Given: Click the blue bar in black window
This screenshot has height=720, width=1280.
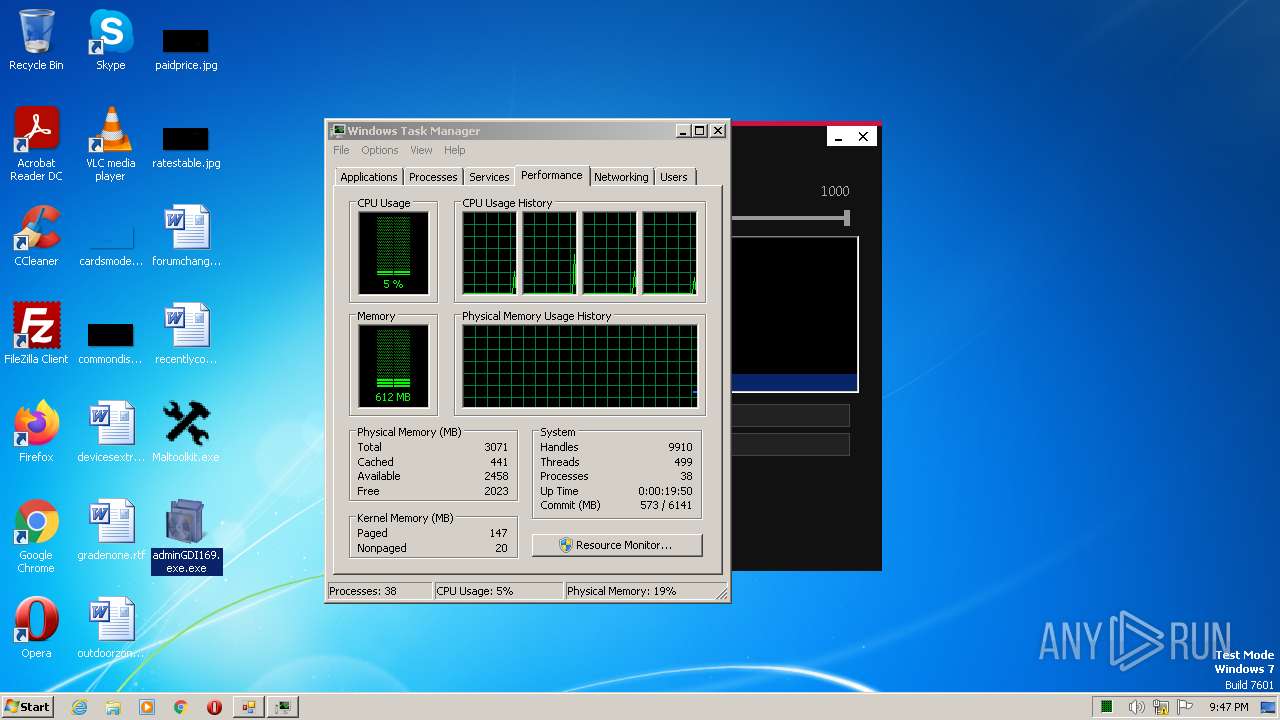Looking at the screenshot, I should tap(795, 382).
